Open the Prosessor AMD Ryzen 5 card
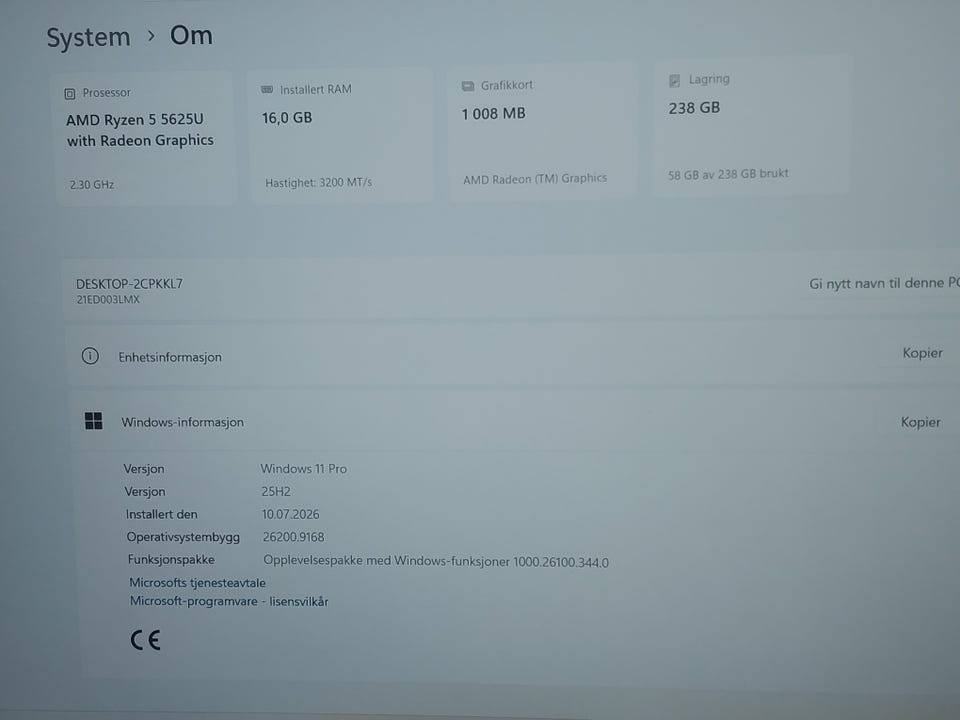 146,138
